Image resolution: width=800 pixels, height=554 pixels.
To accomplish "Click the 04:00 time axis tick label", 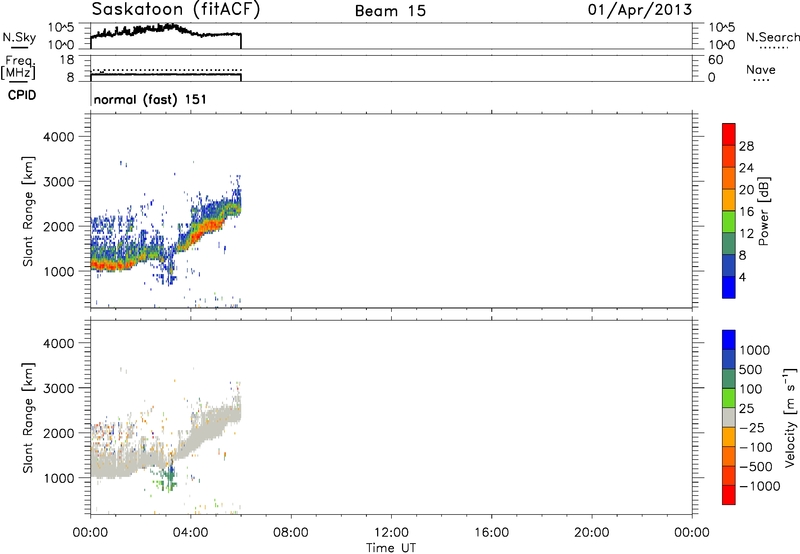I will coord(190,533).
